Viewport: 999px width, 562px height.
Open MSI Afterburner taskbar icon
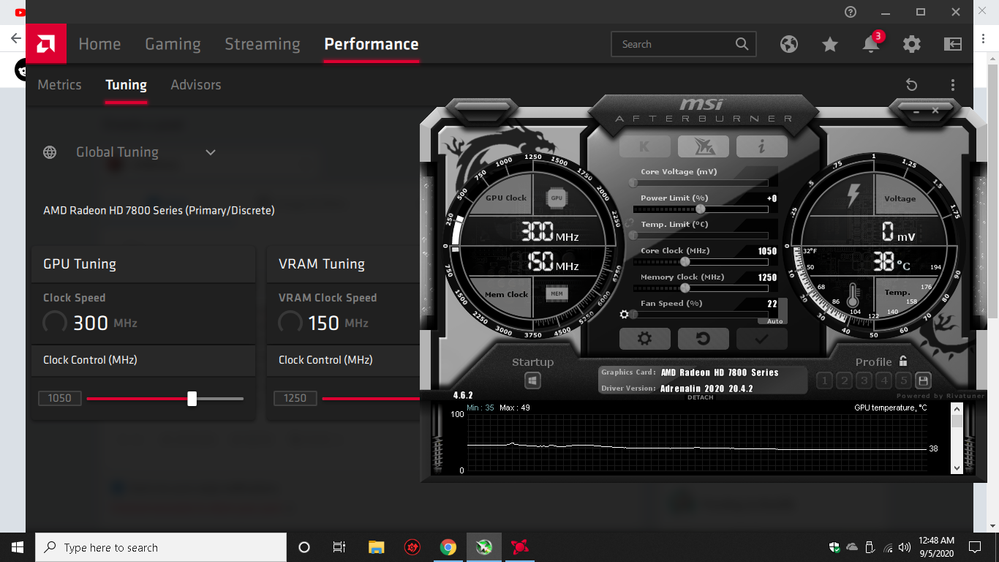click(x=484, y=547)
